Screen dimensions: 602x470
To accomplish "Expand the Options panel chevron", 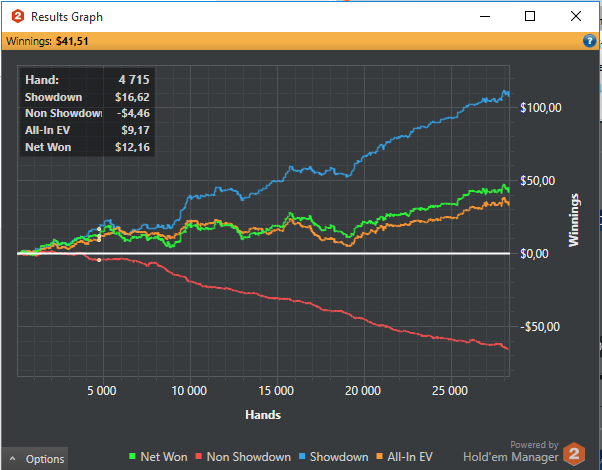I will [x=13, y=458].
